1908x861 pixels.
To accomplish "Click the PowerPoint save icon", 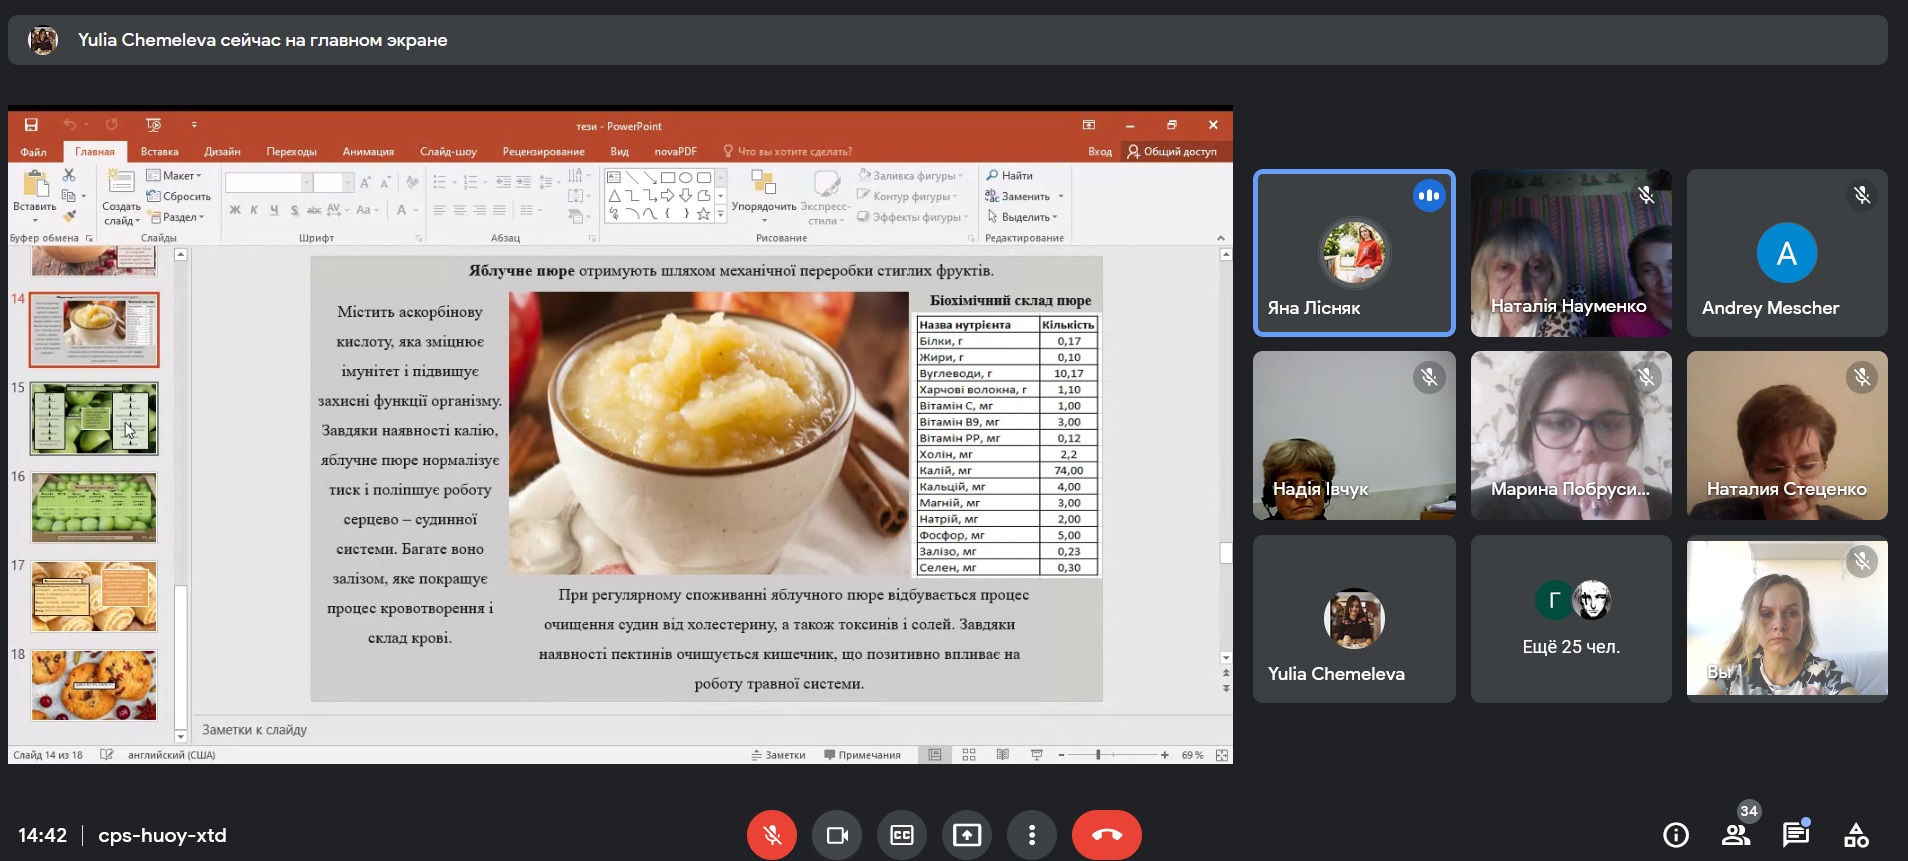I will (x=31, y=125).
